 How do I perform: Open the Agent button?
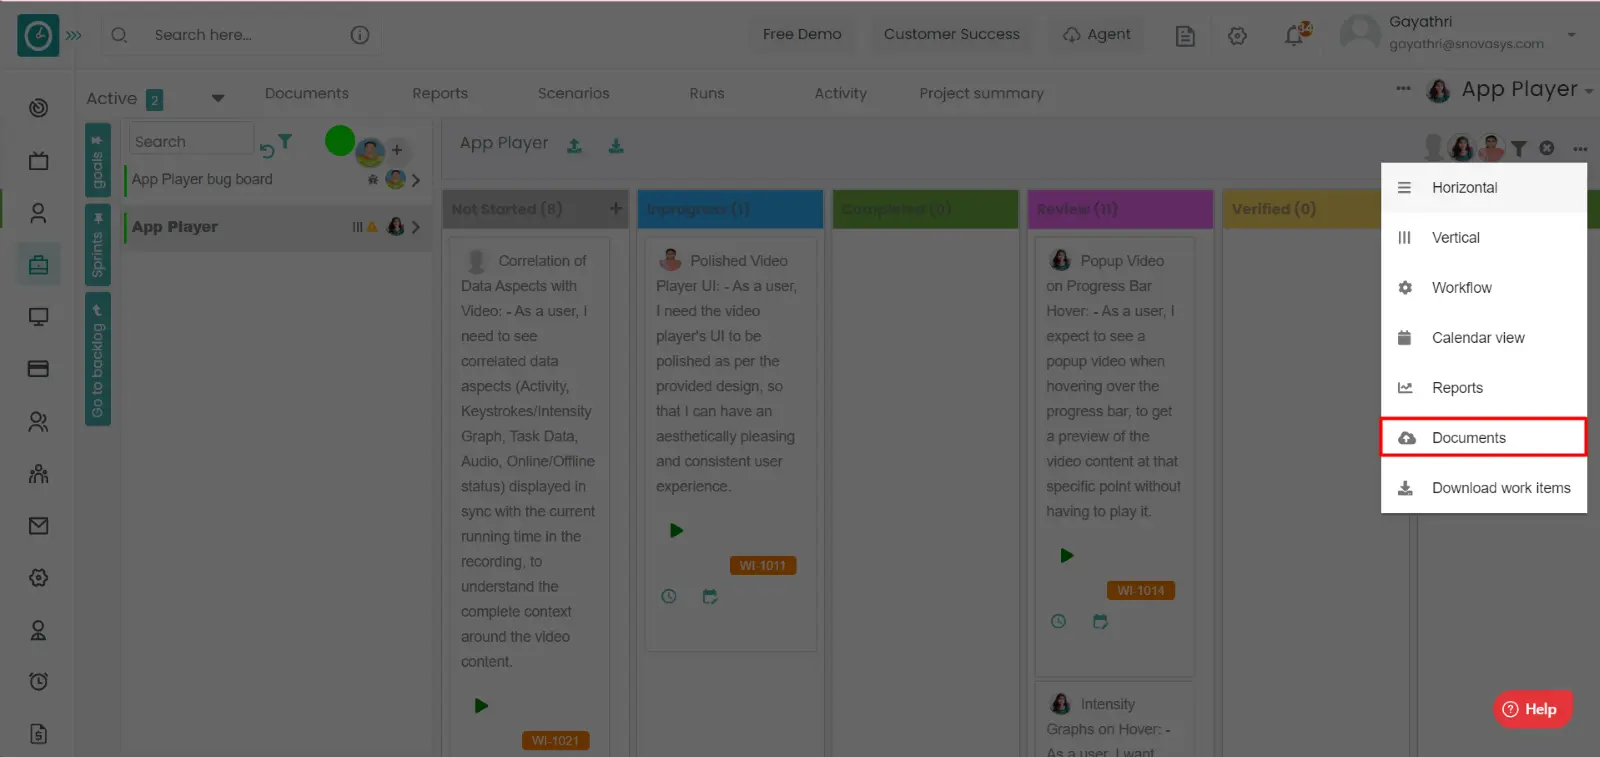point(1097,34)
